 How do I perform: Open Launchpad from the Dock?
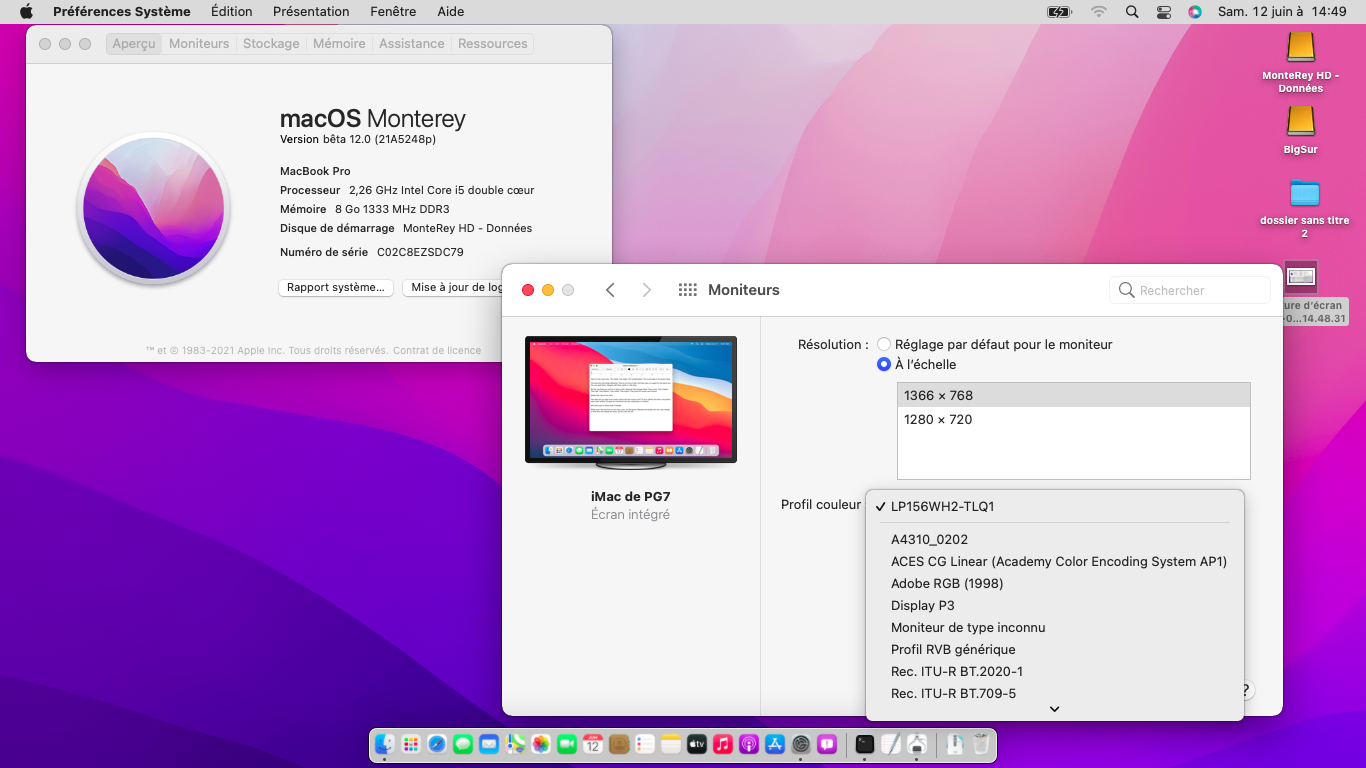tap(411, 744)
